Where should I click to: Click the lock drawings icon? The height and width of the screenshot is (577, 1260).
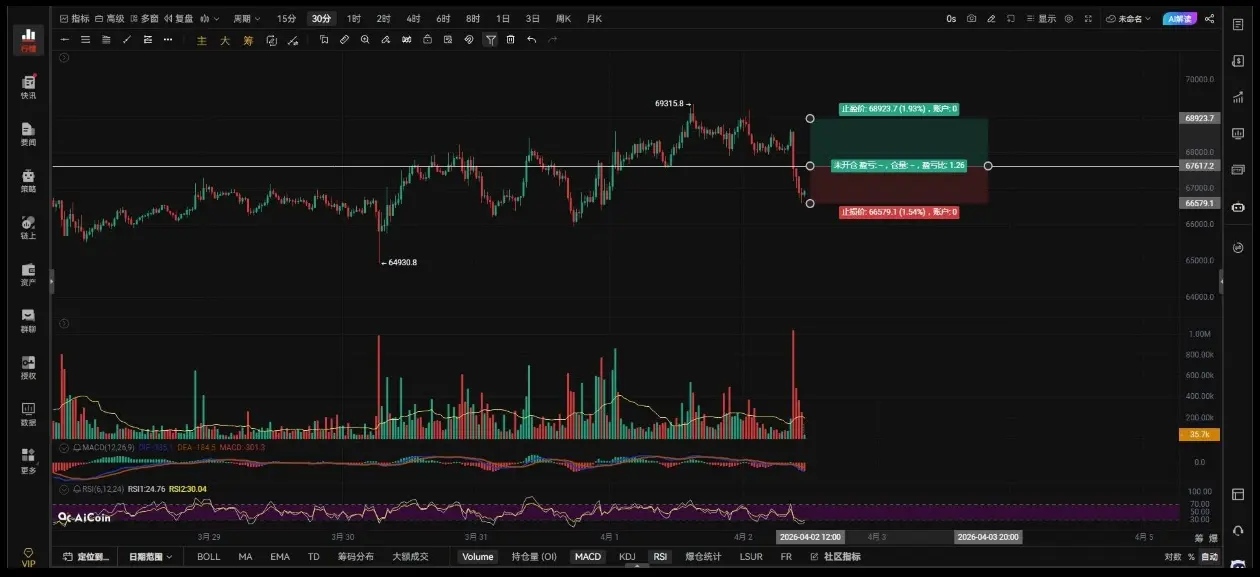pos(427,39)
